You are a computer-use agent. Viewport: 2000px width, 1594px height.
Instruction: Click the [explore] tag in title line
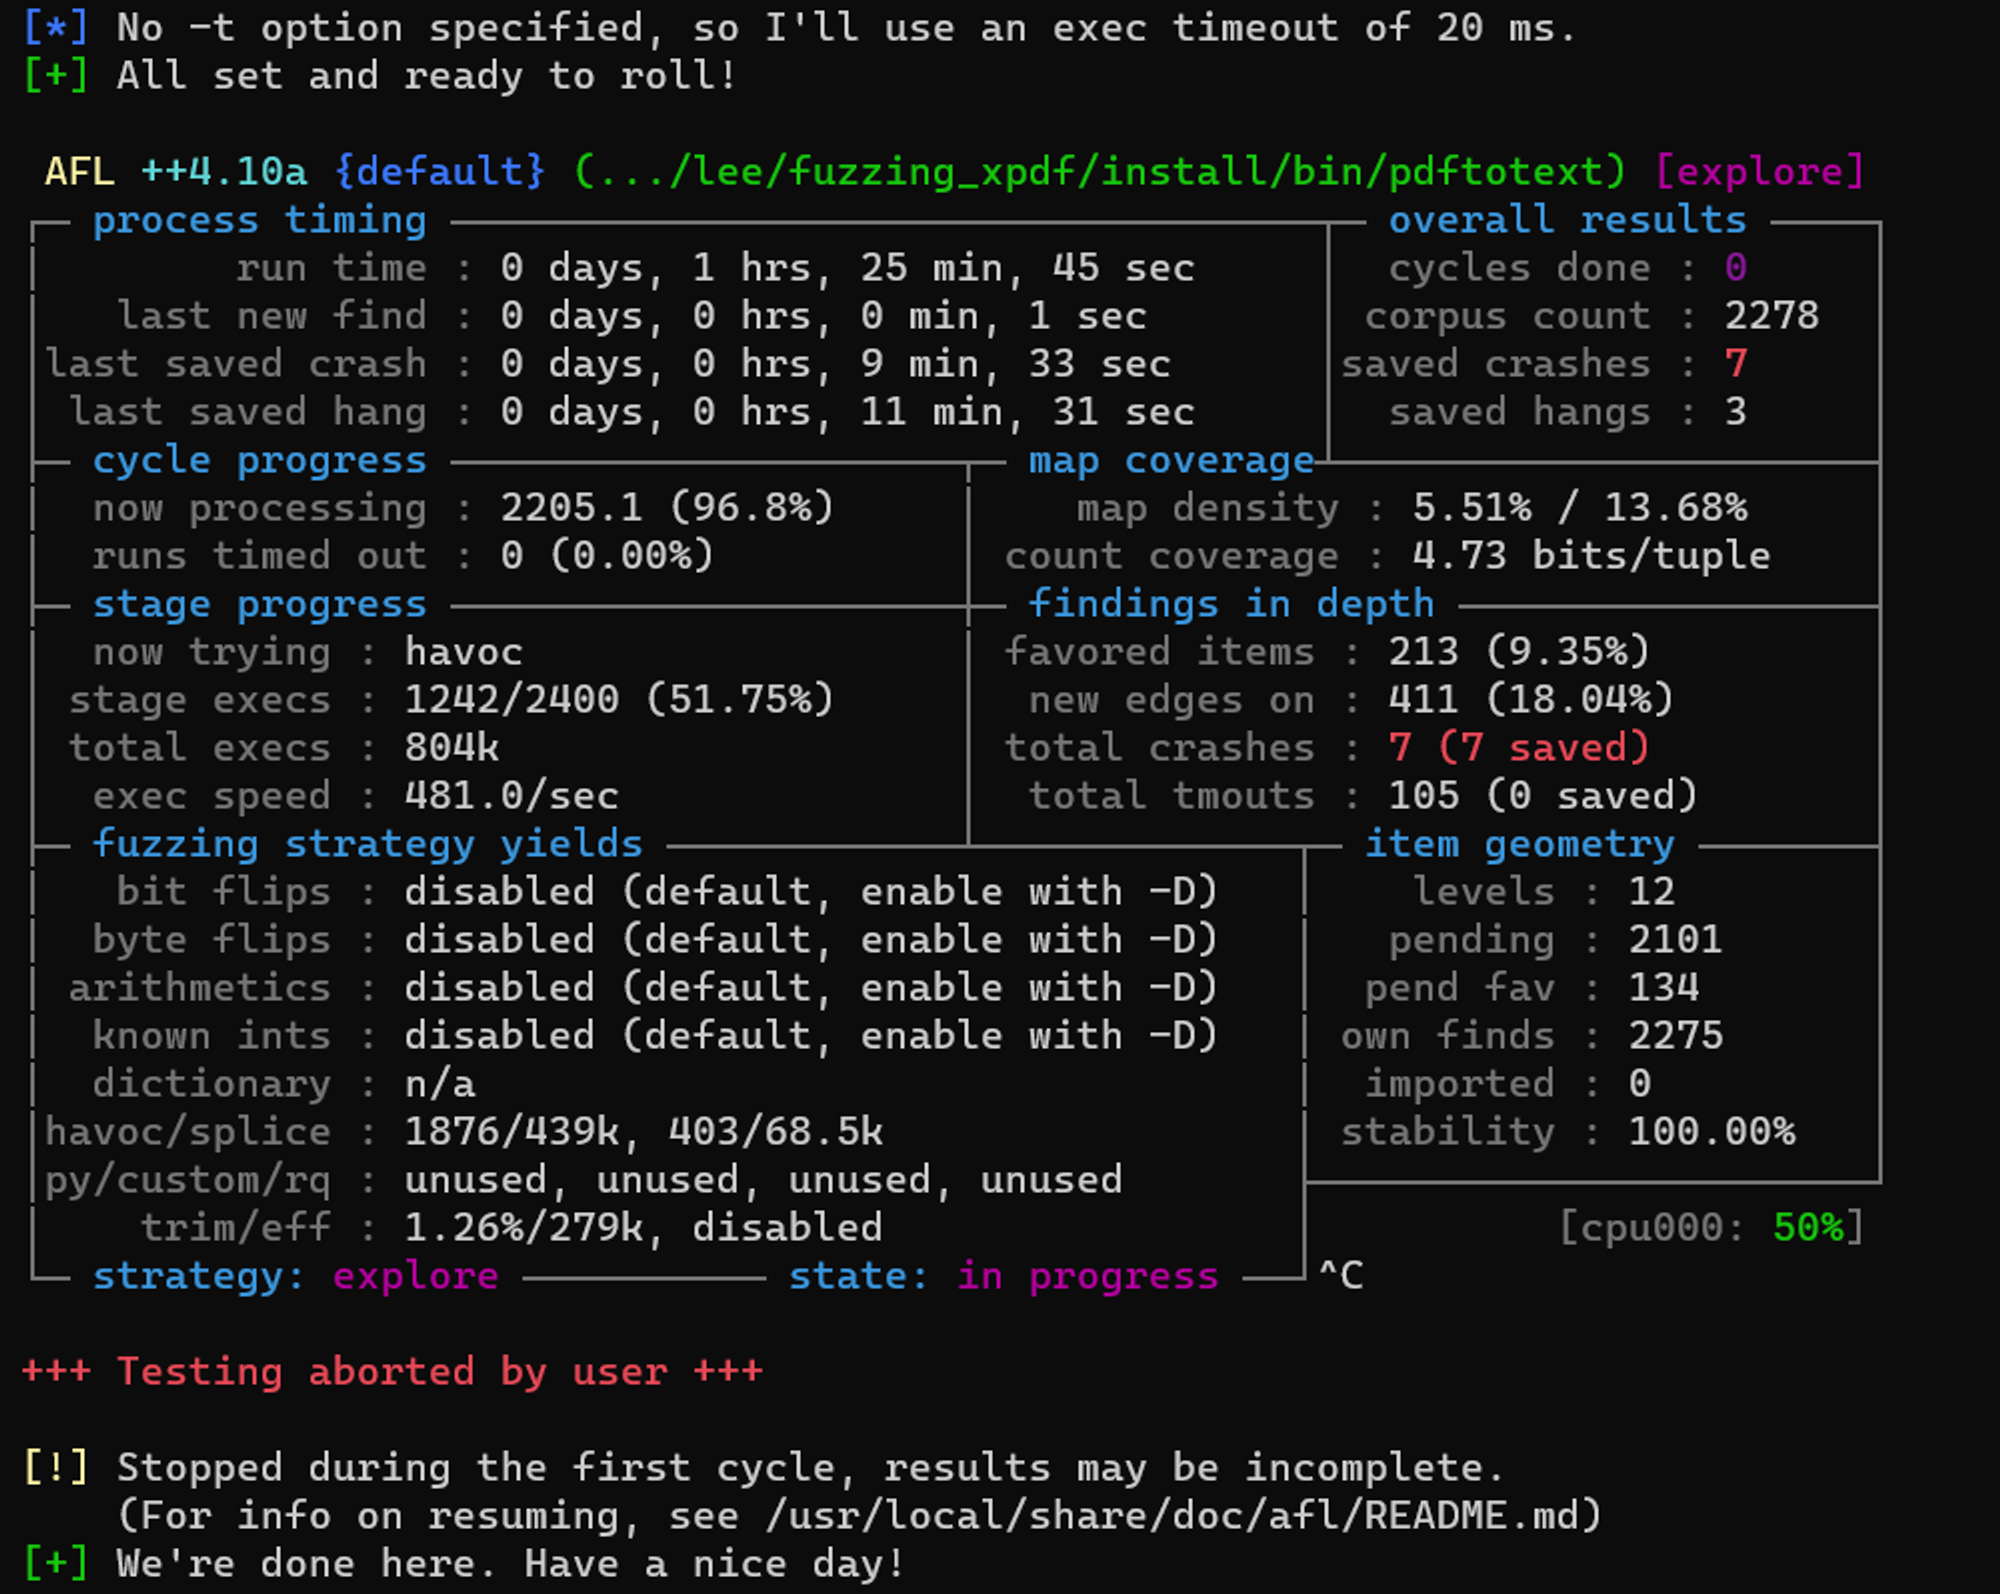coord(1760,172)
